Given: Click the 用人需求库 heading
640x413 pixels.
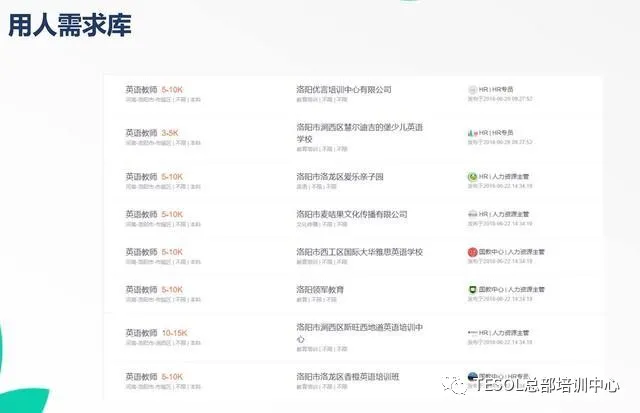Looking at the screenshot, I should click(70, 25).
